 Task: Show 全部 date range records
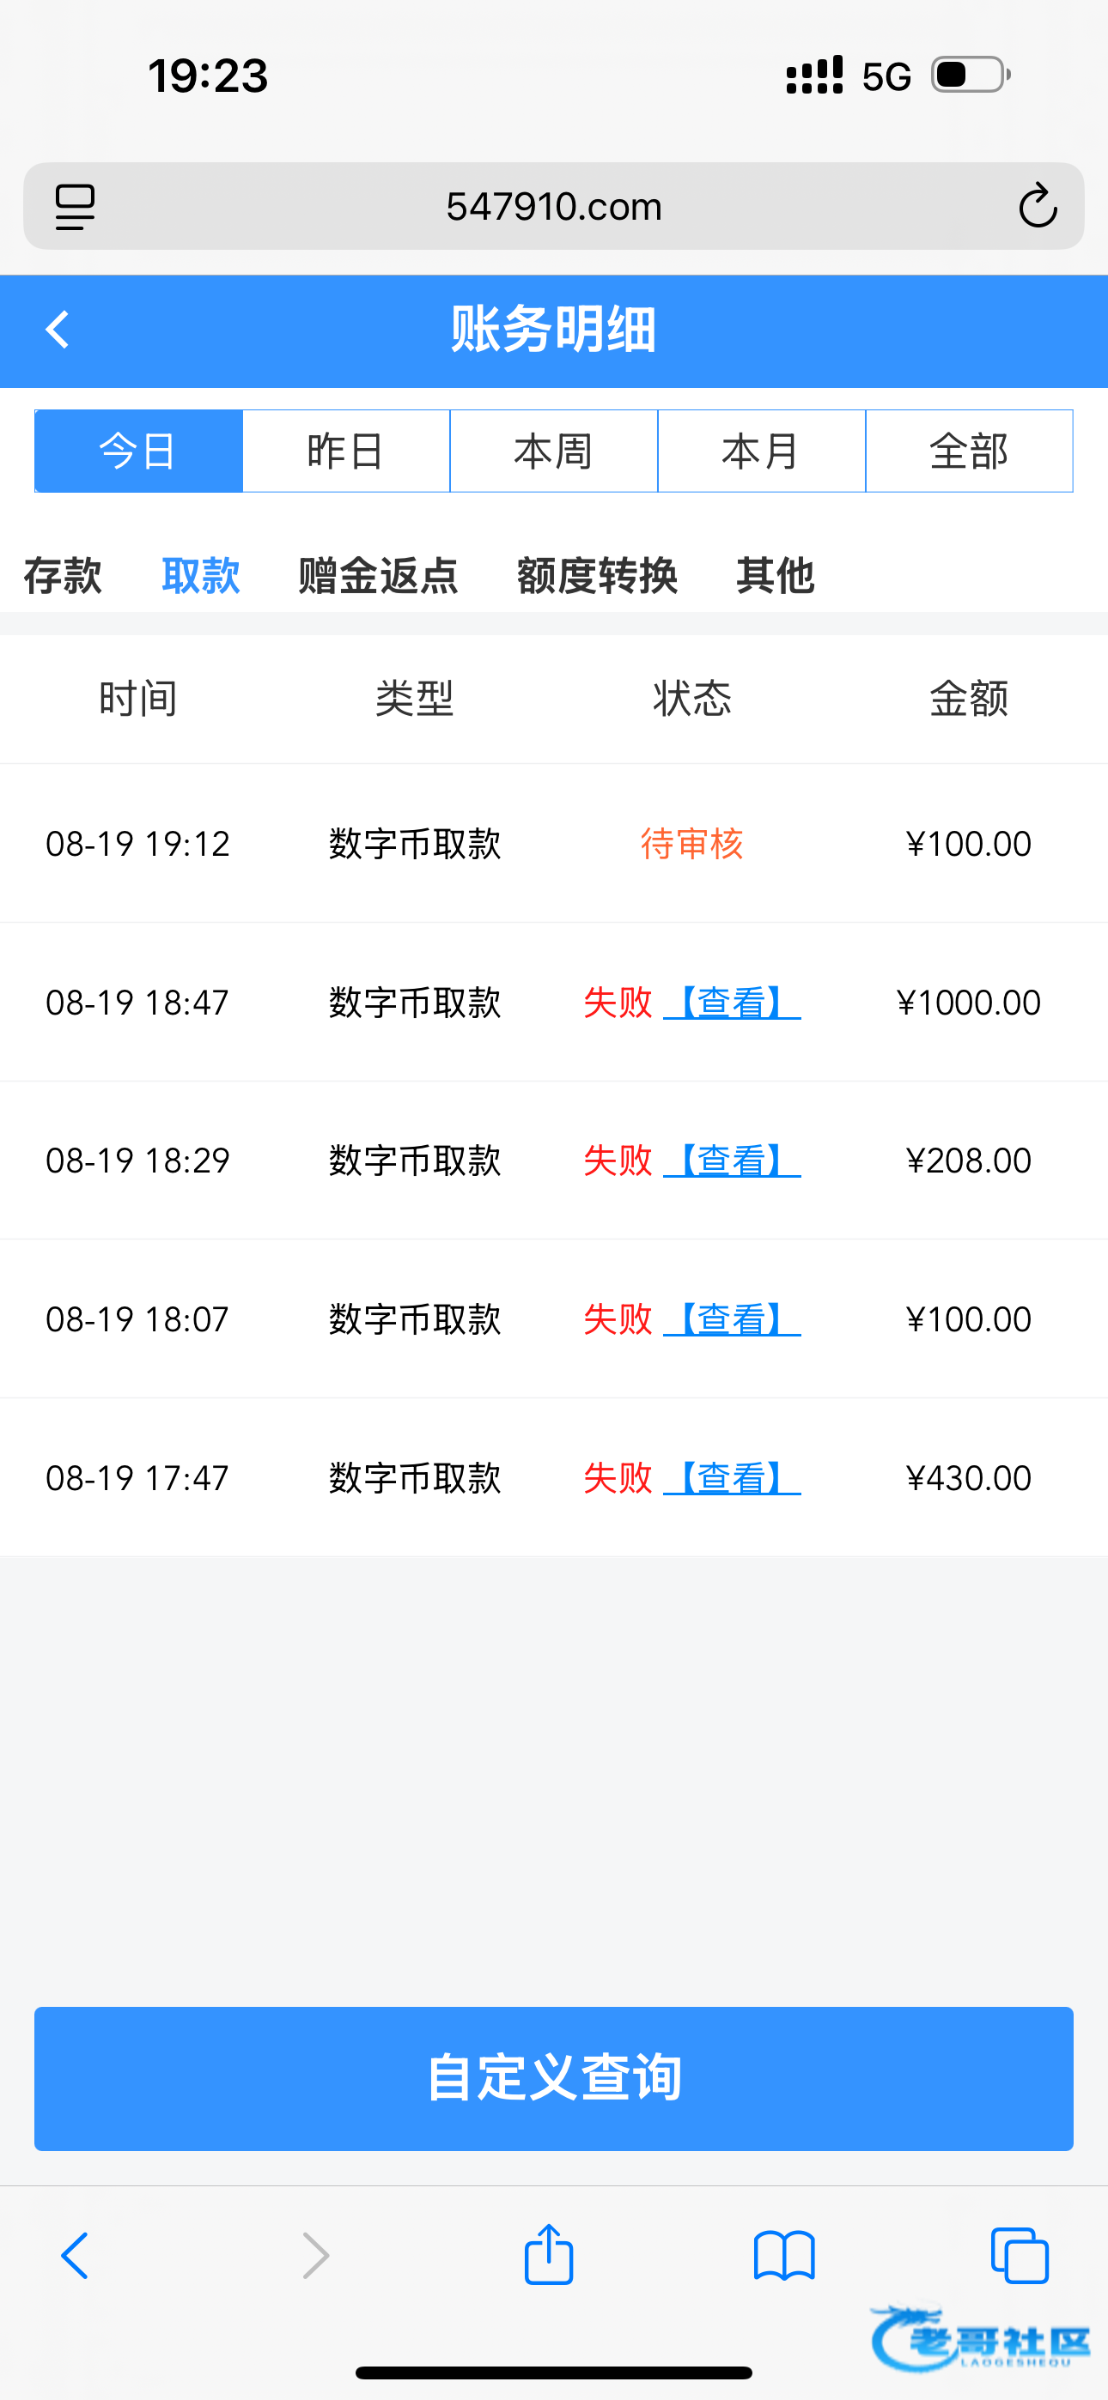tap(968, 451)
